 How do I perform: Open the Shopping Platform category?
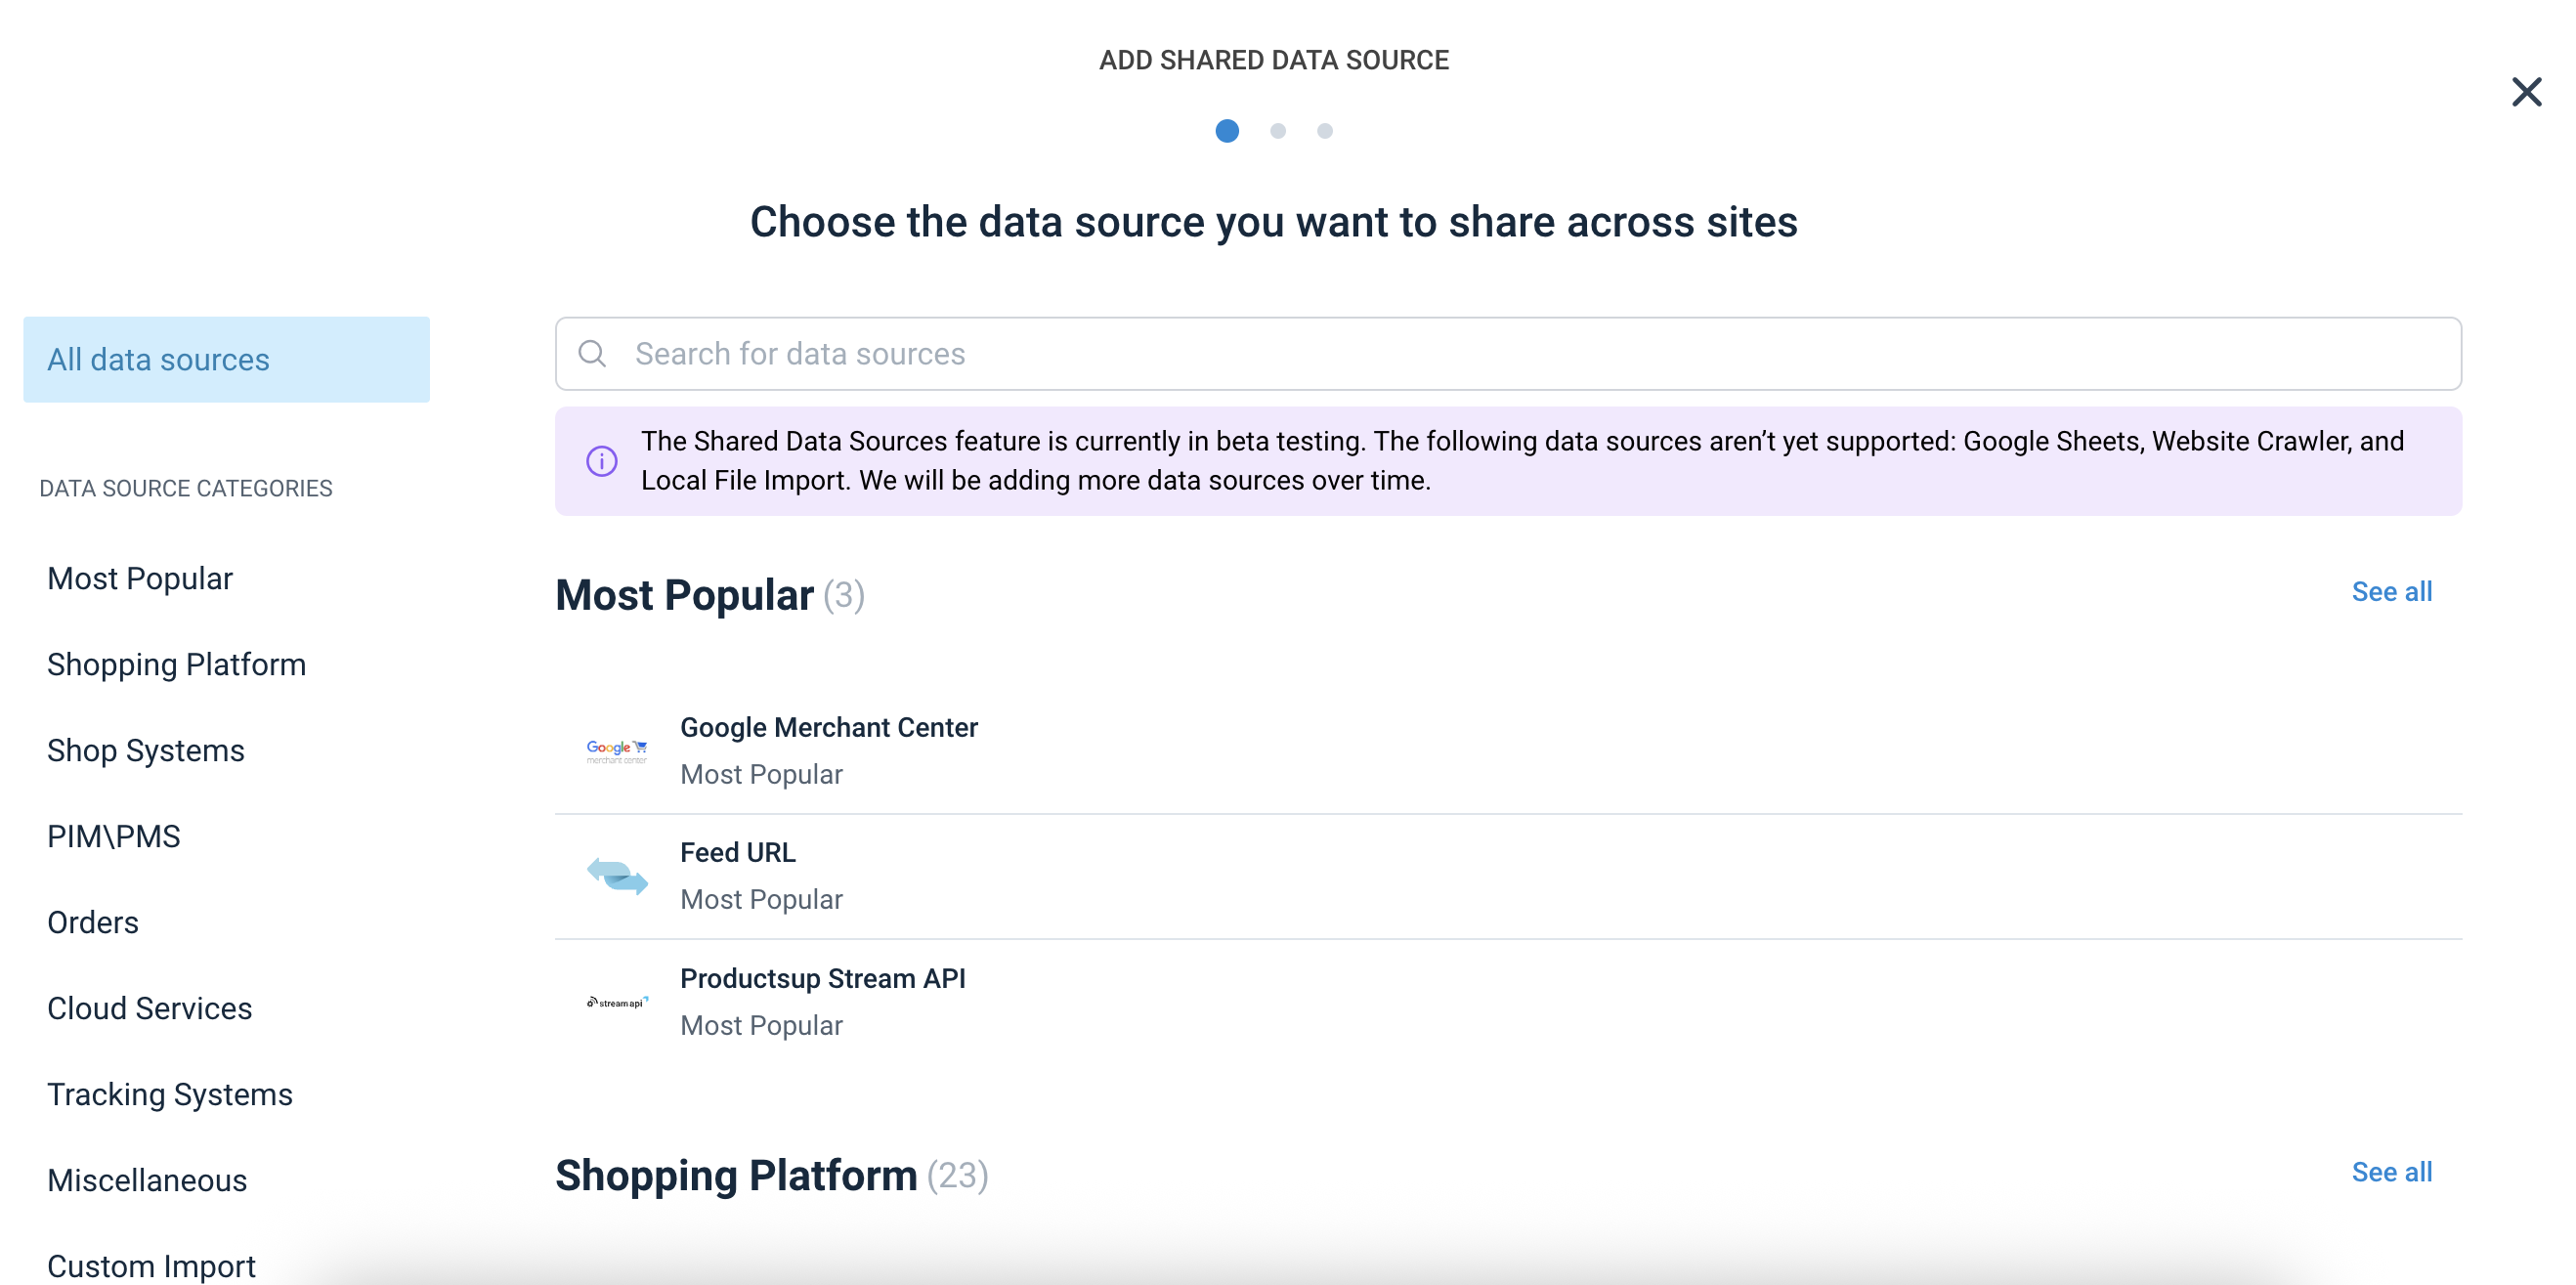[176, 664]
